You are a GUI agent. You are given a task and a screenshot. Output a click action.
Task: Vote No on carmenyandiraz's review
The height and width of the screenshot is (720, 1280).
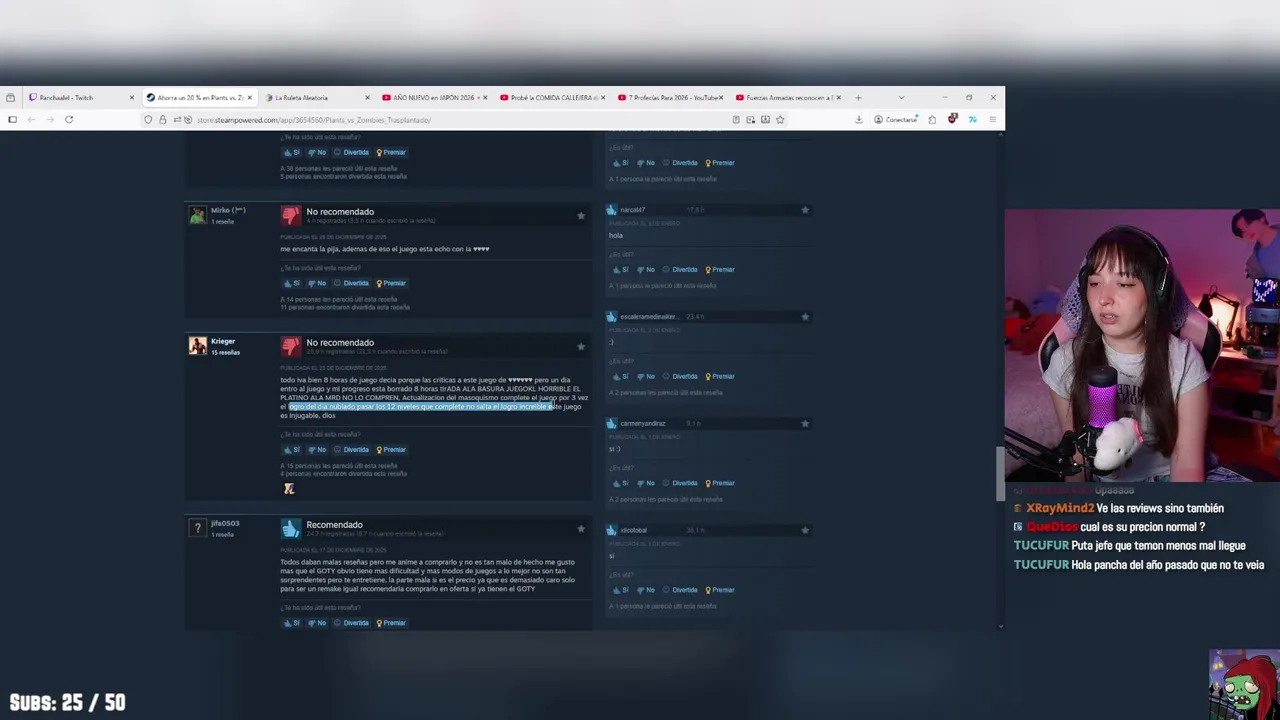(x=646, y=483)
